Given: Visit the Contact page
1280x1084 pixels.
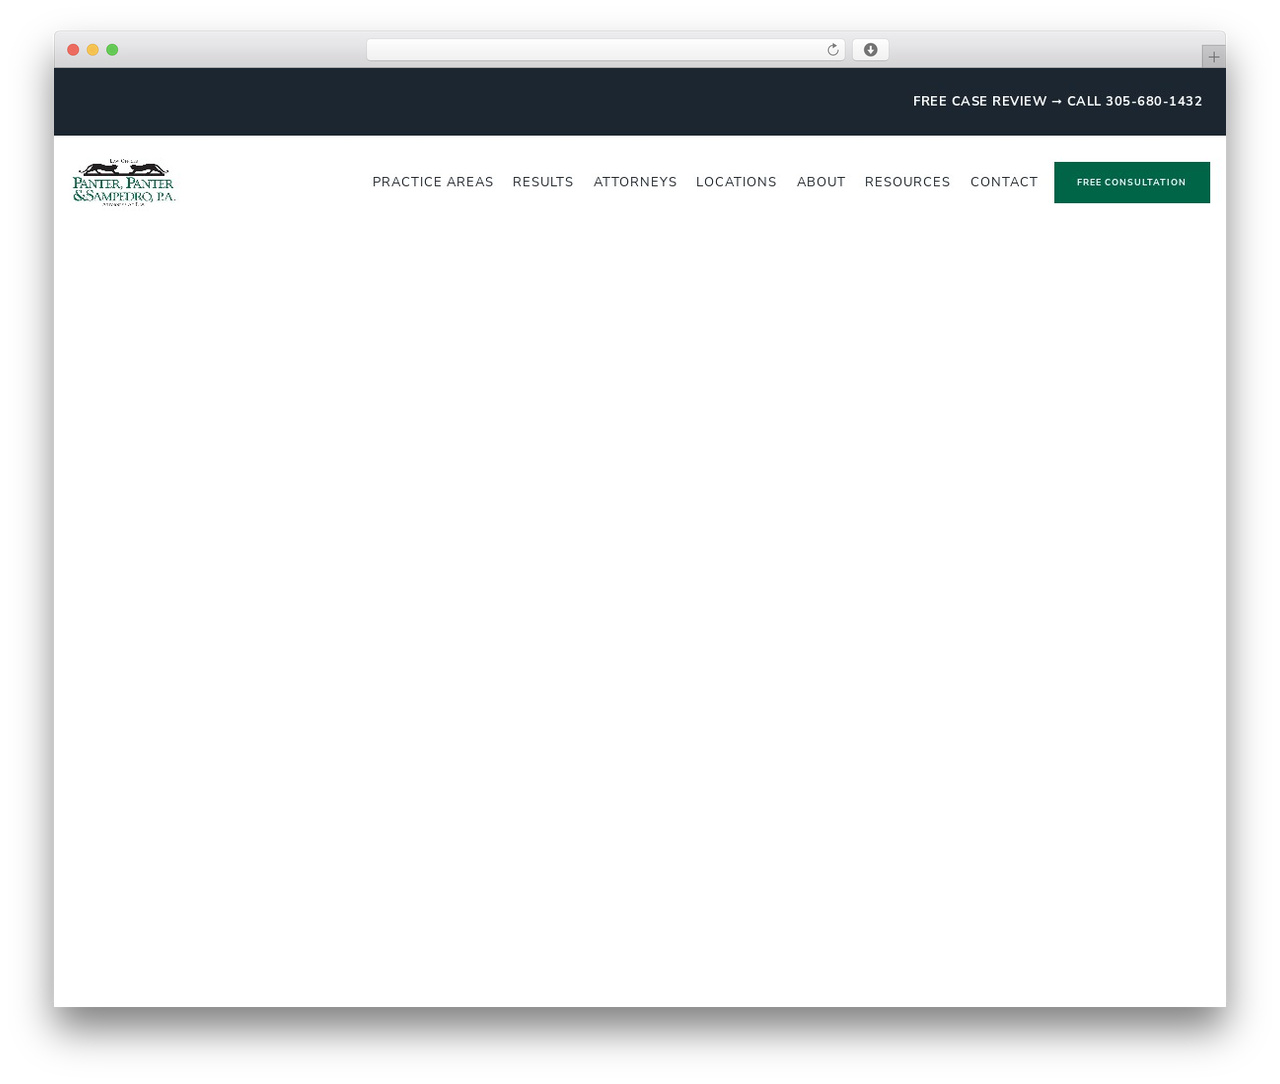Looking at the screenshot, I should pyautogui.click(x=1004, y=182).
